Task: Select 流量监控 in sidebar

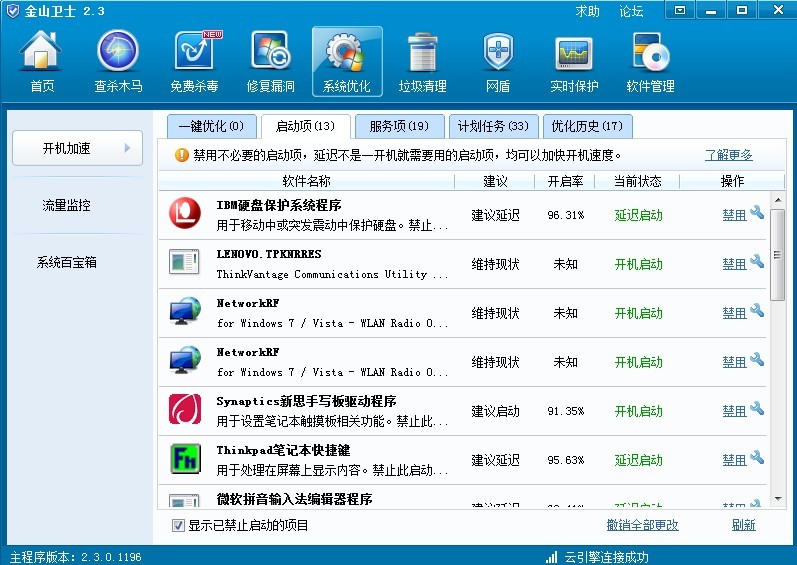Action: tap(67, 205)
